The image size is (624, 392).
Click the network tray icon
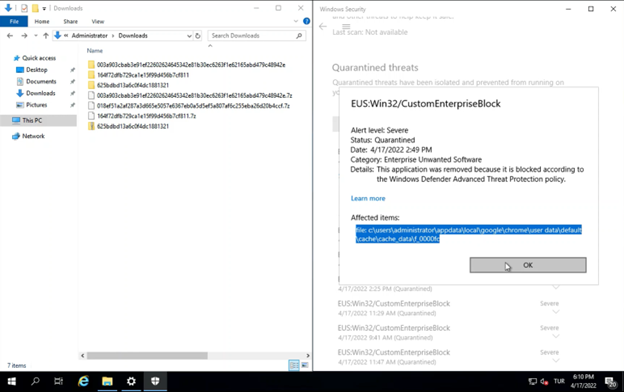[x=532, y=382]
